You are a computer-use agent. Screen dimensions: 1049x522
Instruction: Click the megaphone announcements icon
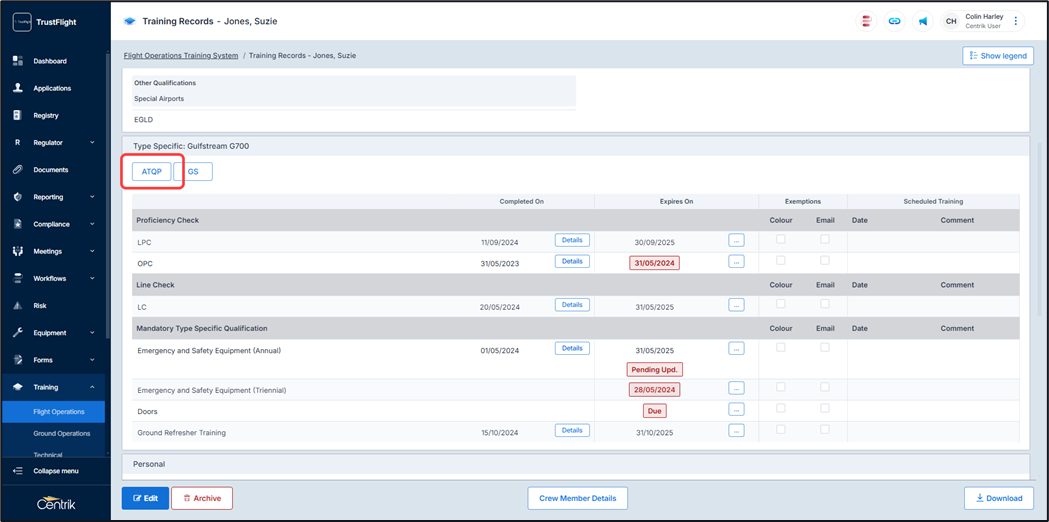point(922,21)
